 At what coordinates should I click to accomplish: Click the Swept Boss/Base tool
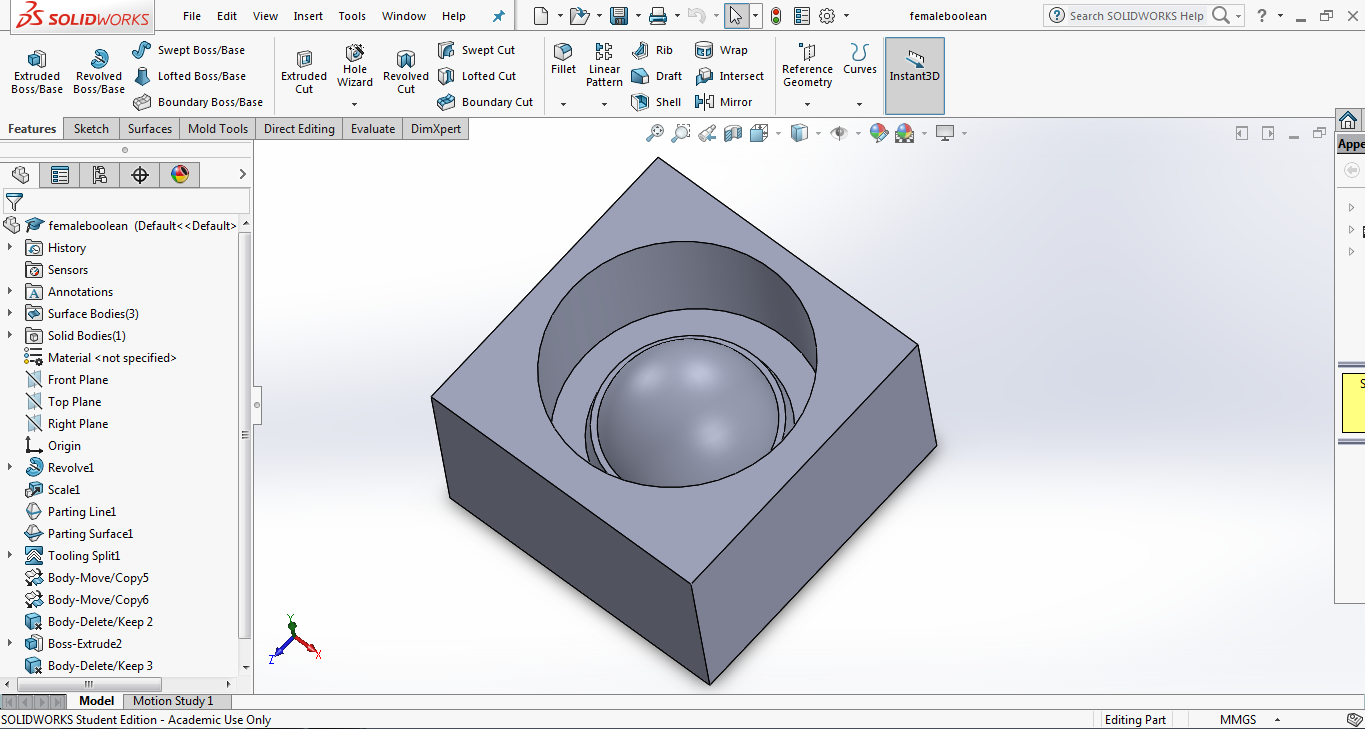[188, 50]
